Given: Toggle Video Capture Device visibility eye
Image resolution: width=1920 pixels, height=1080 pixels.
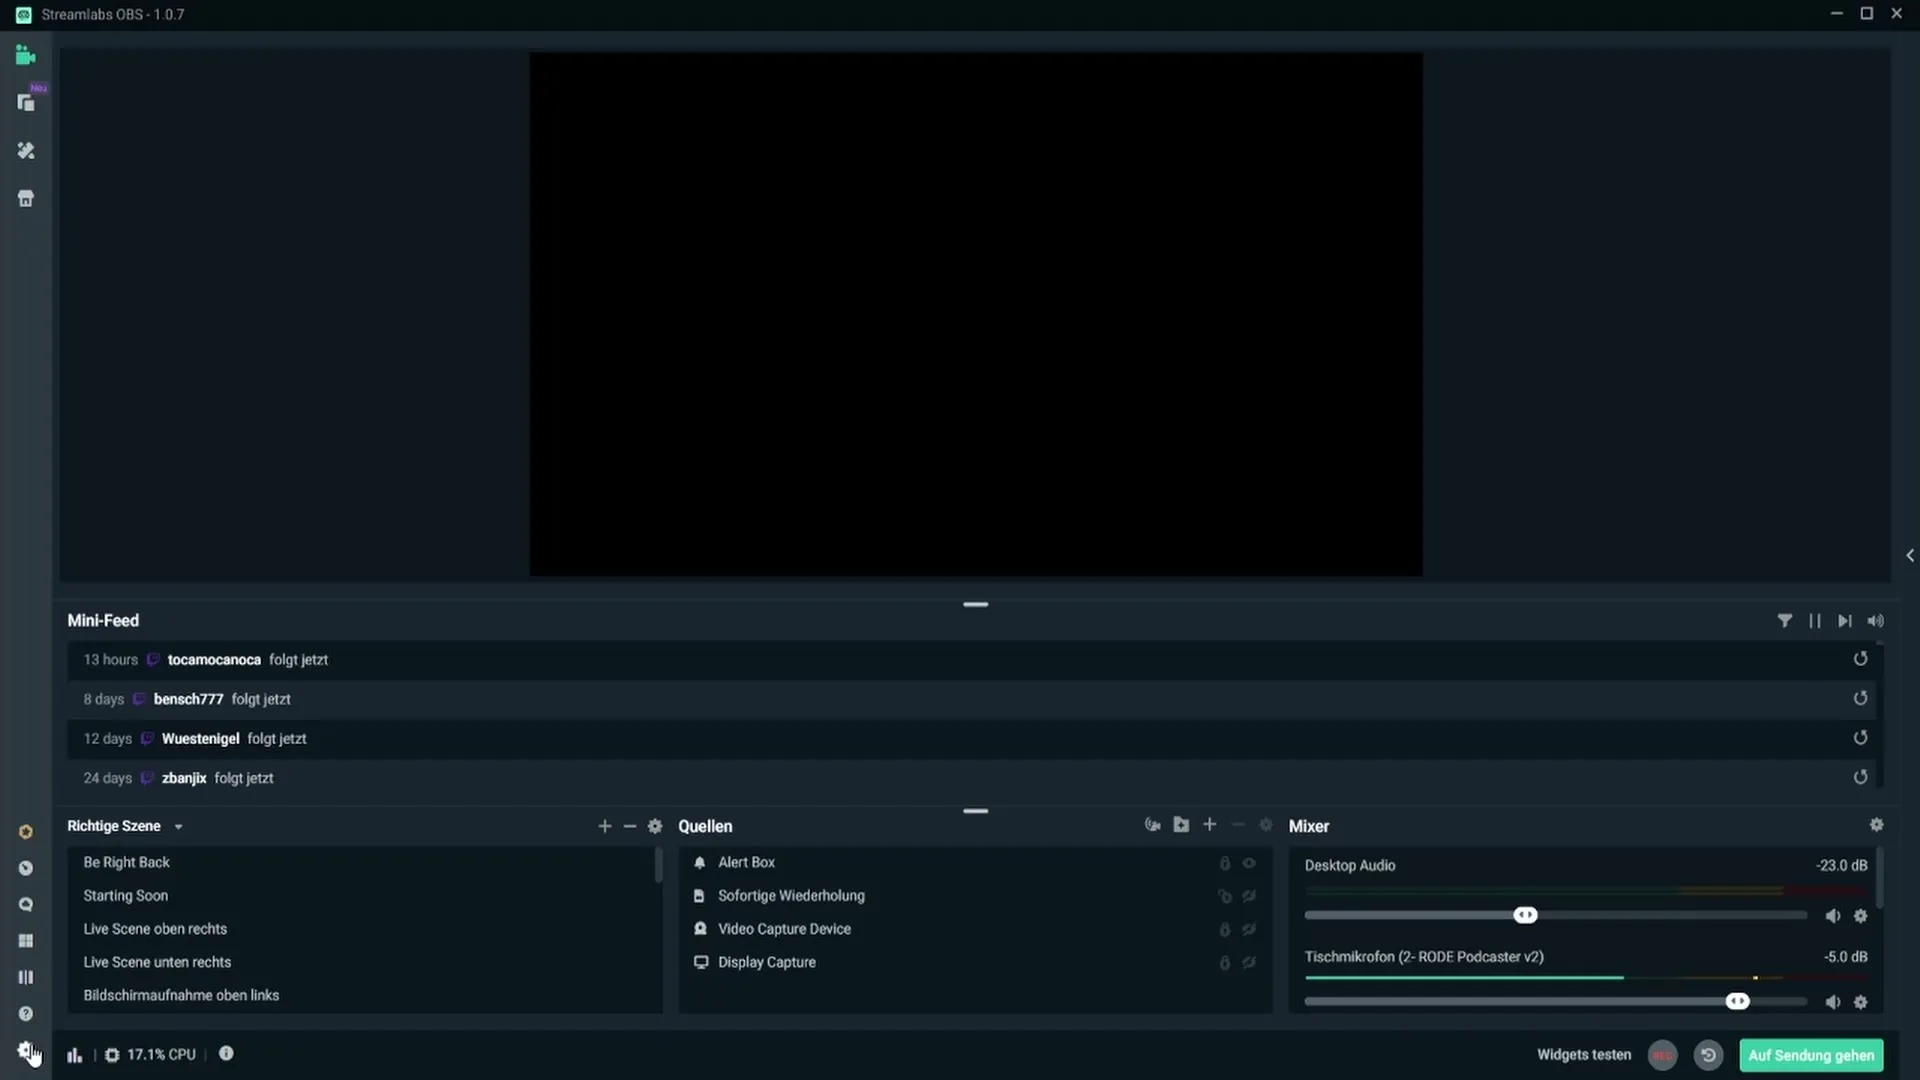Looking at the screenshot, I should pyautogui.click(x=1249, y=930).
